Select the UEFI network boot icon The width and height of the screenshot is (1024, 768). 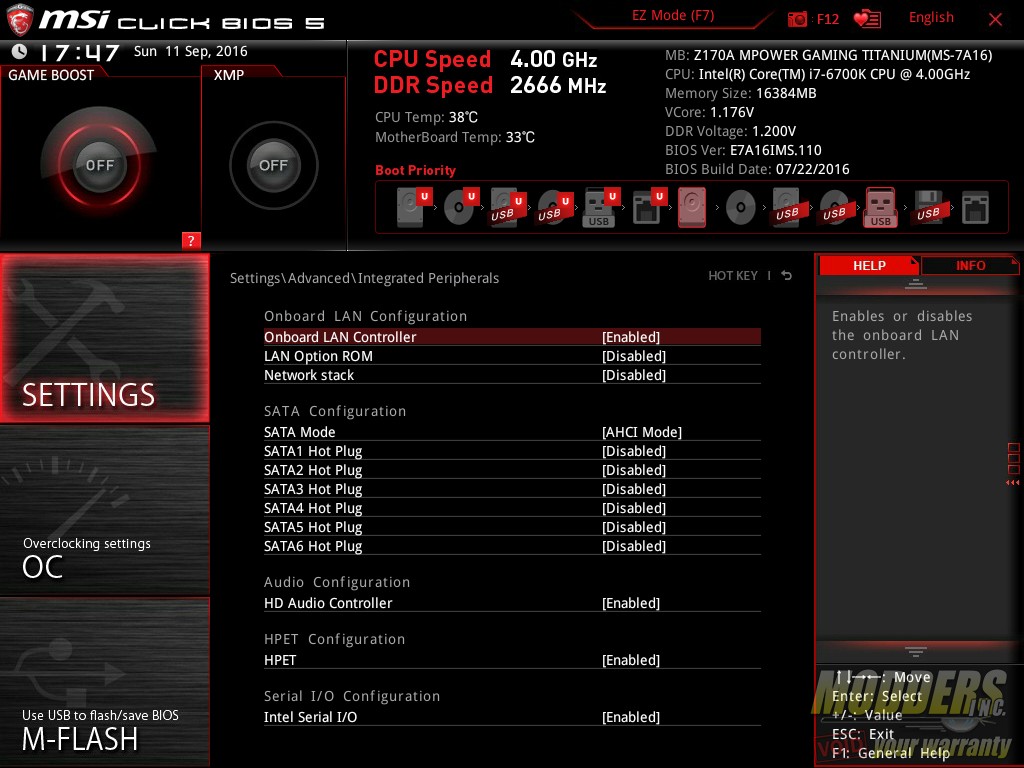(x=648, y=208)
